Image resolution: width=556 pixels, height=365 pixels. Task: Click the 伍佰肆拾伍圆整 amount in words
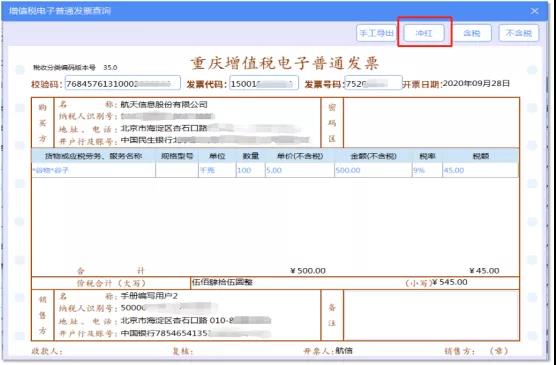coord(222,282)
